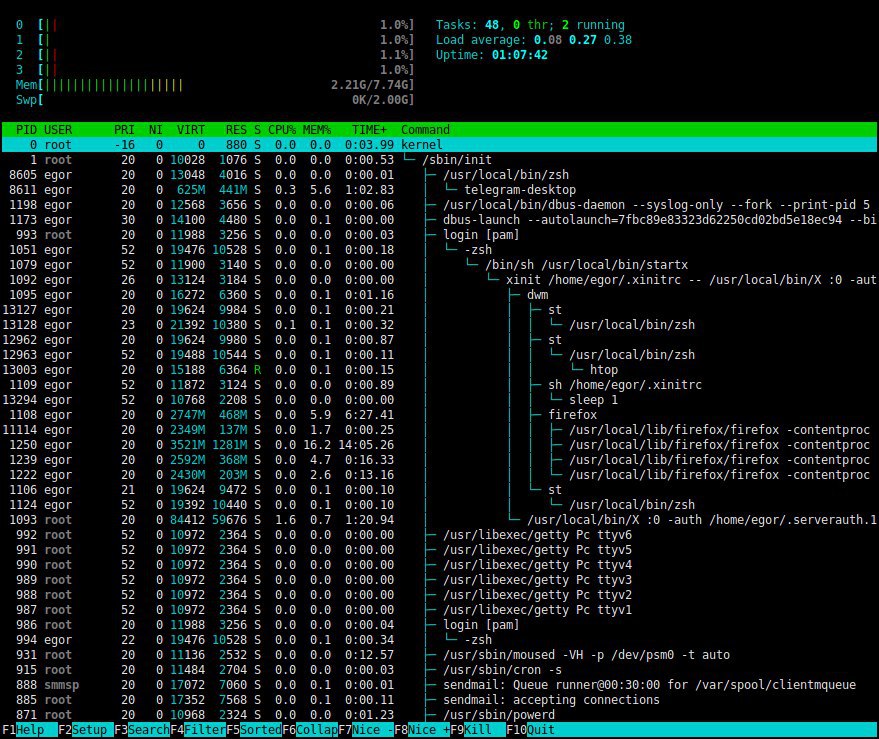Click the smmsp user entry
Viewport: 879px width, 739px height.
(x=62, y=685)
